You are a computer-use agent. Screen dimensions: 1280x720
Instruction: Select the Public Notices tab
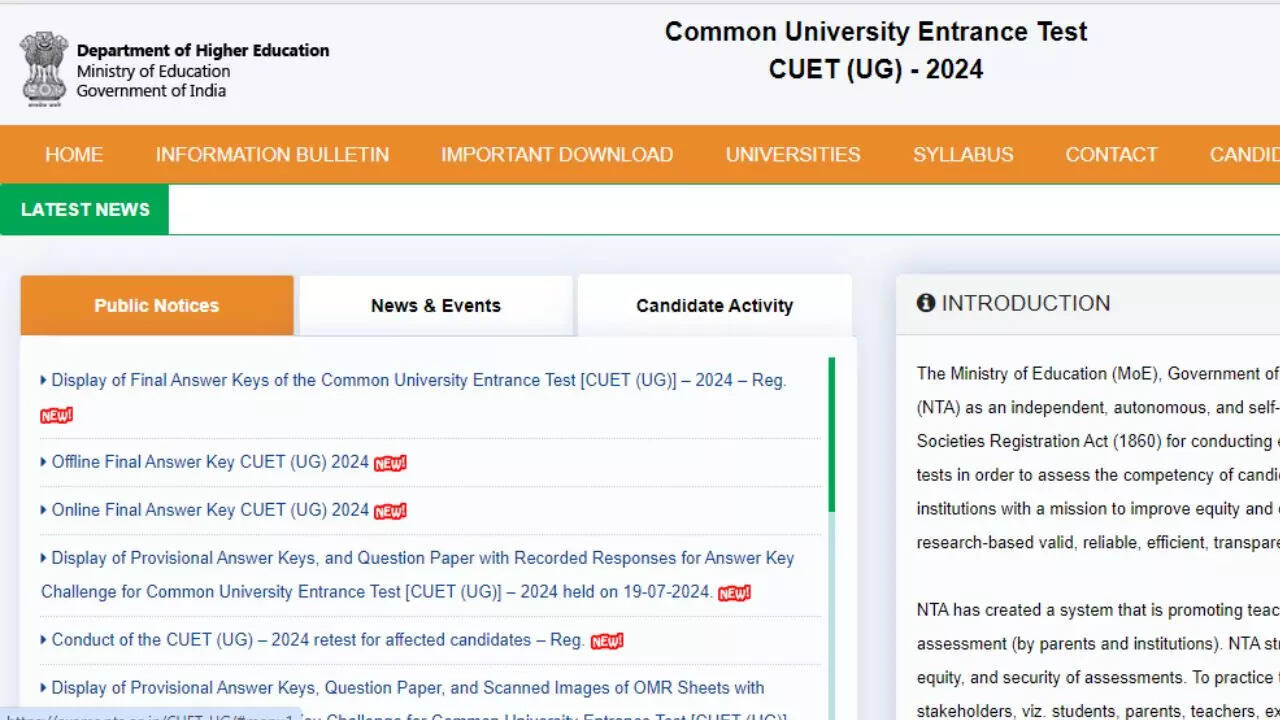coord(157,306)
